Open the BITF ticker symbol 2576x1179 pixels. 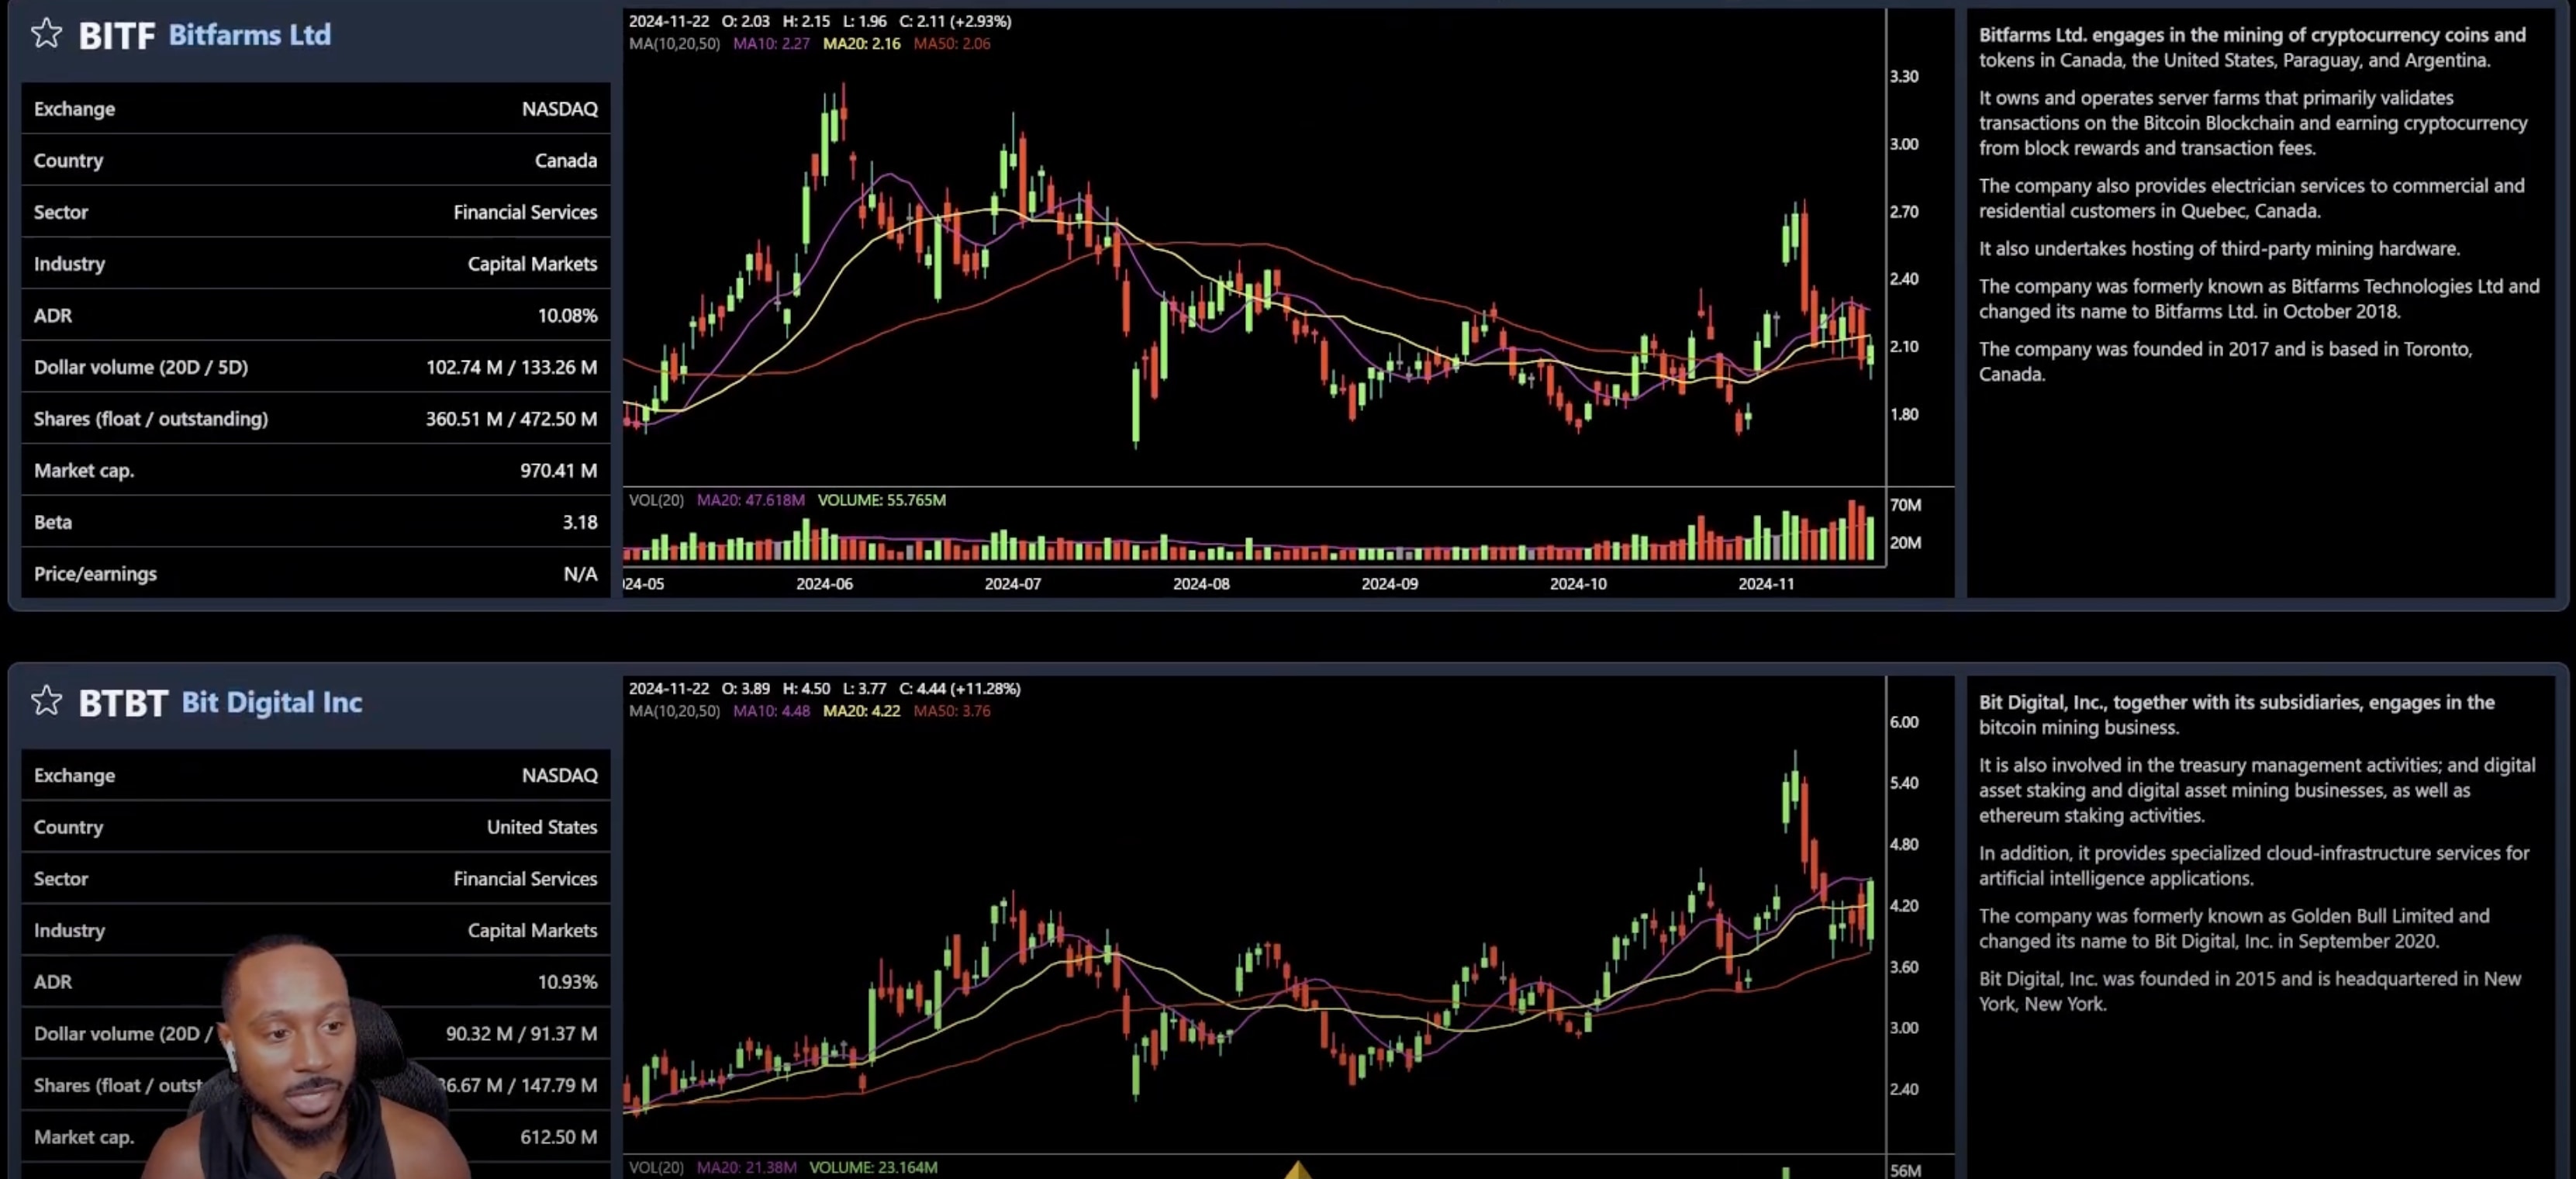117,36
